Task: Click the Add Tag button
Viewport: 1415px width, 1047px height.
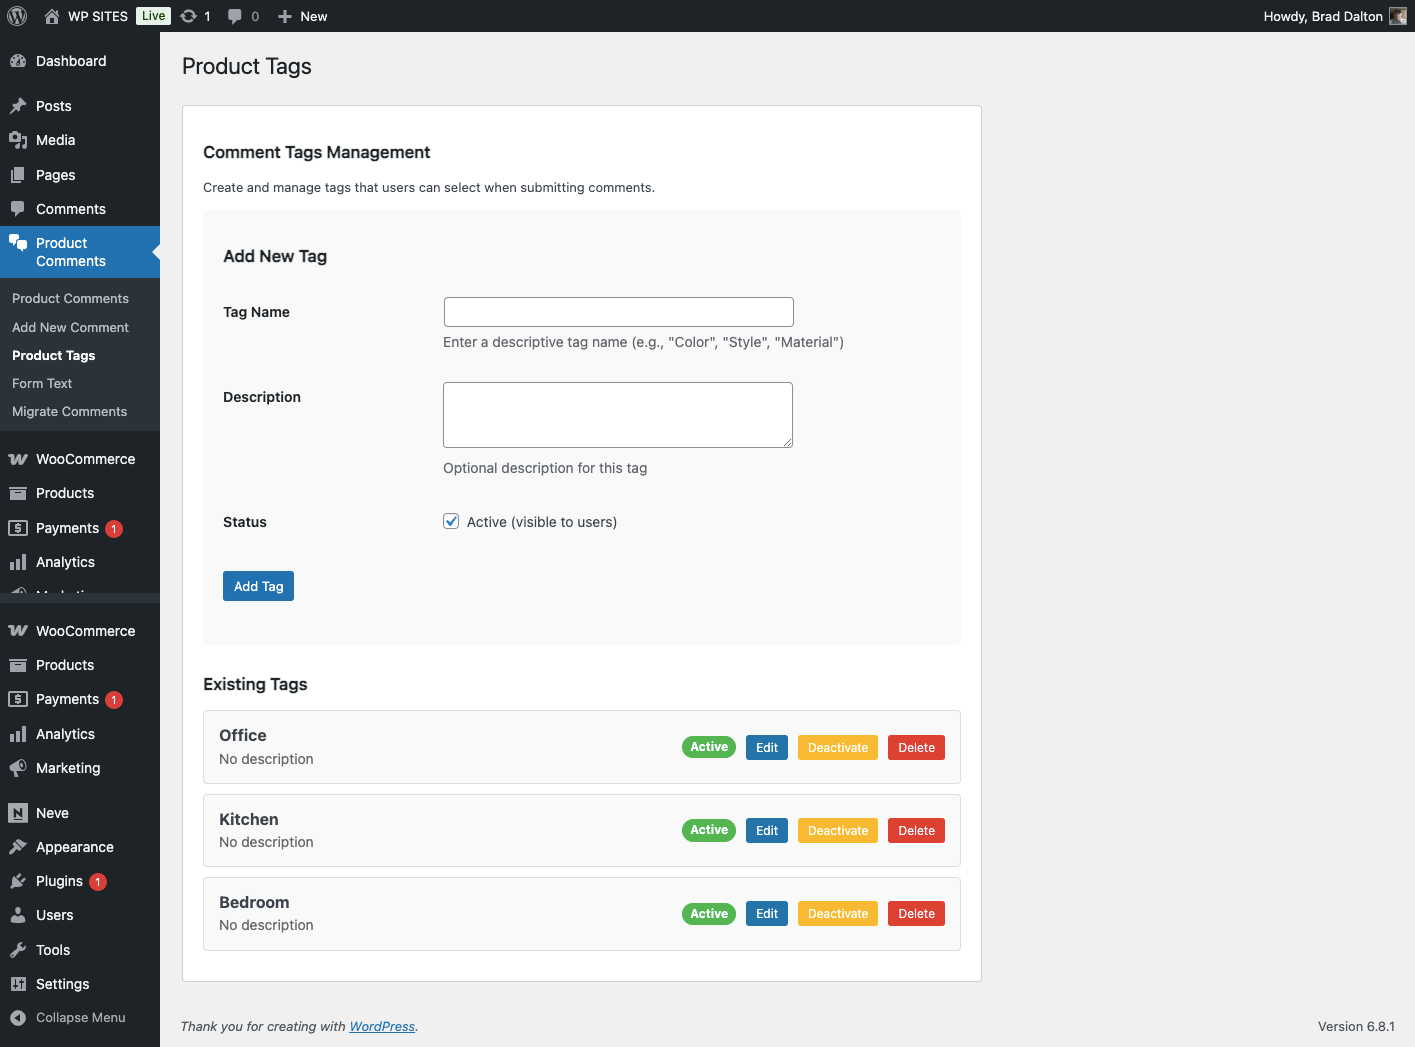Action: pos(258,586)
